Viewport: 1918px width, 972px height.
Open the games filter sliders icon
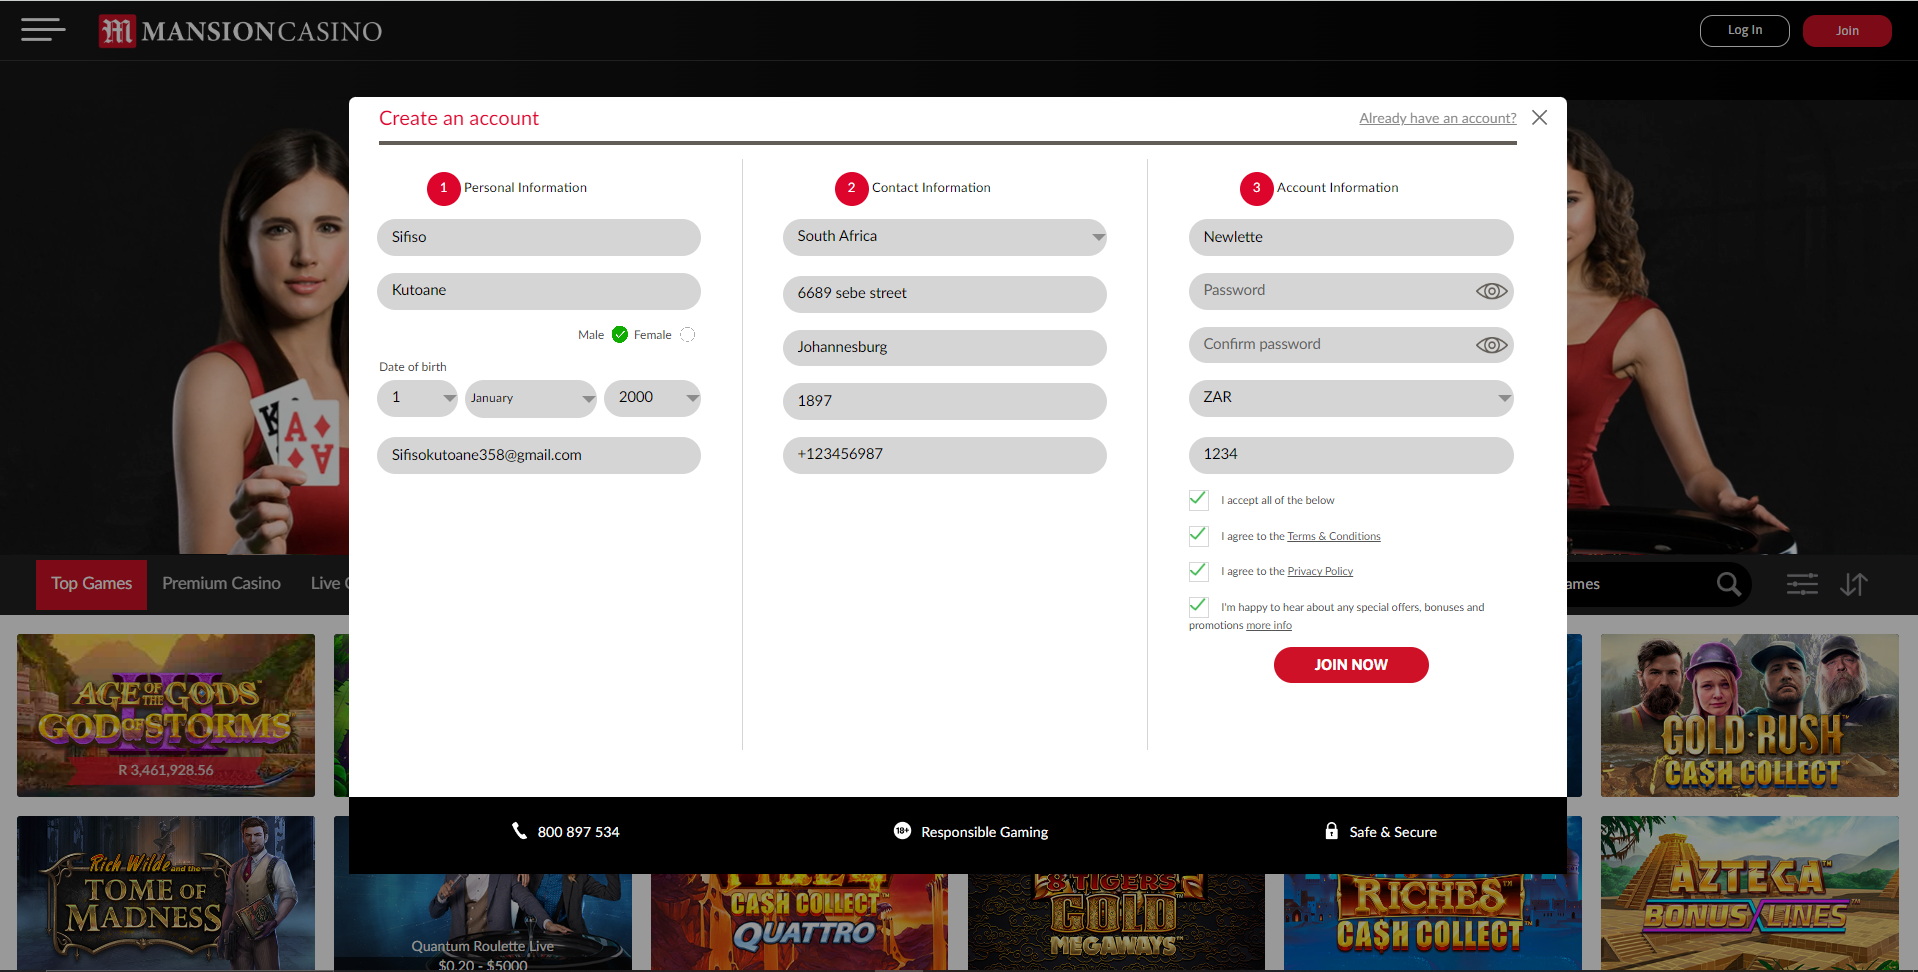(x=1802, y=584)
